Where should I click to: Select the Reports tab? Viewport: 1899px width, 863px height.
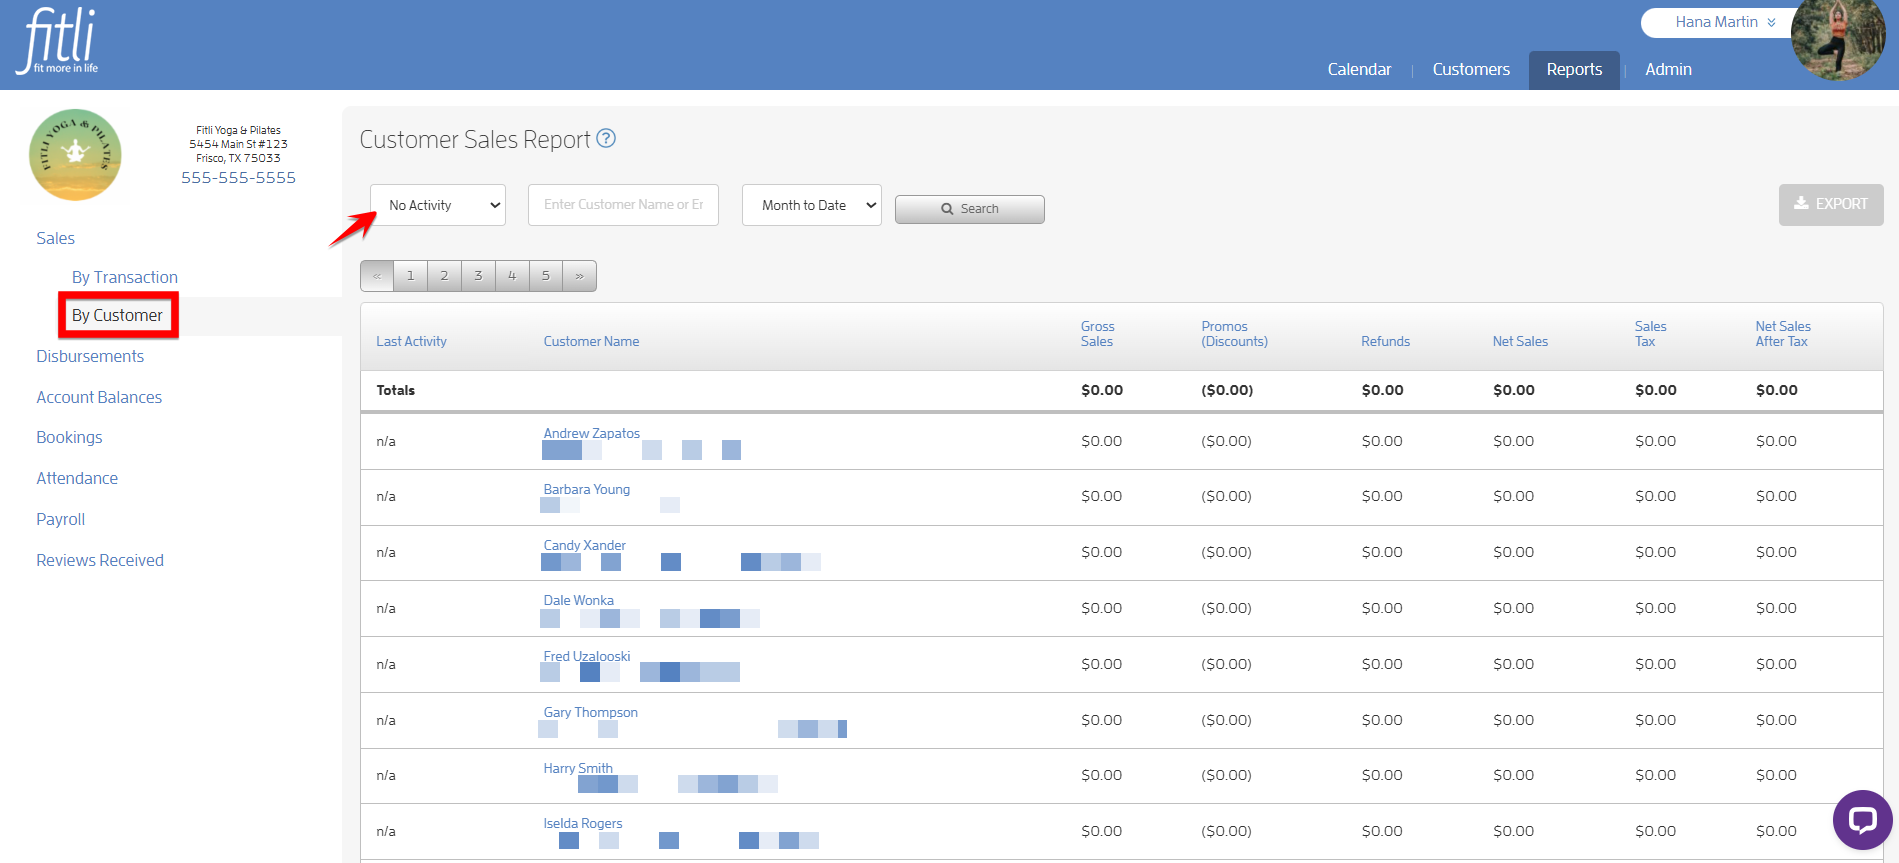tap(1574, 70)
